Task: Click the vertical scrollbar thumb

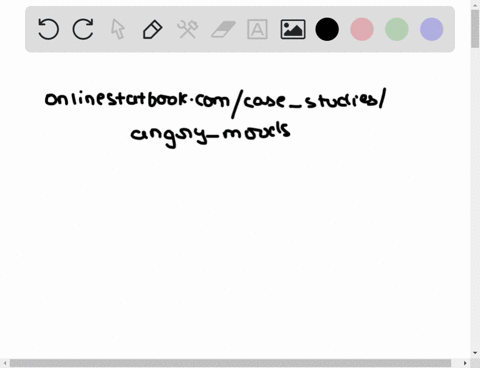Action: click(x=475, y=29)
